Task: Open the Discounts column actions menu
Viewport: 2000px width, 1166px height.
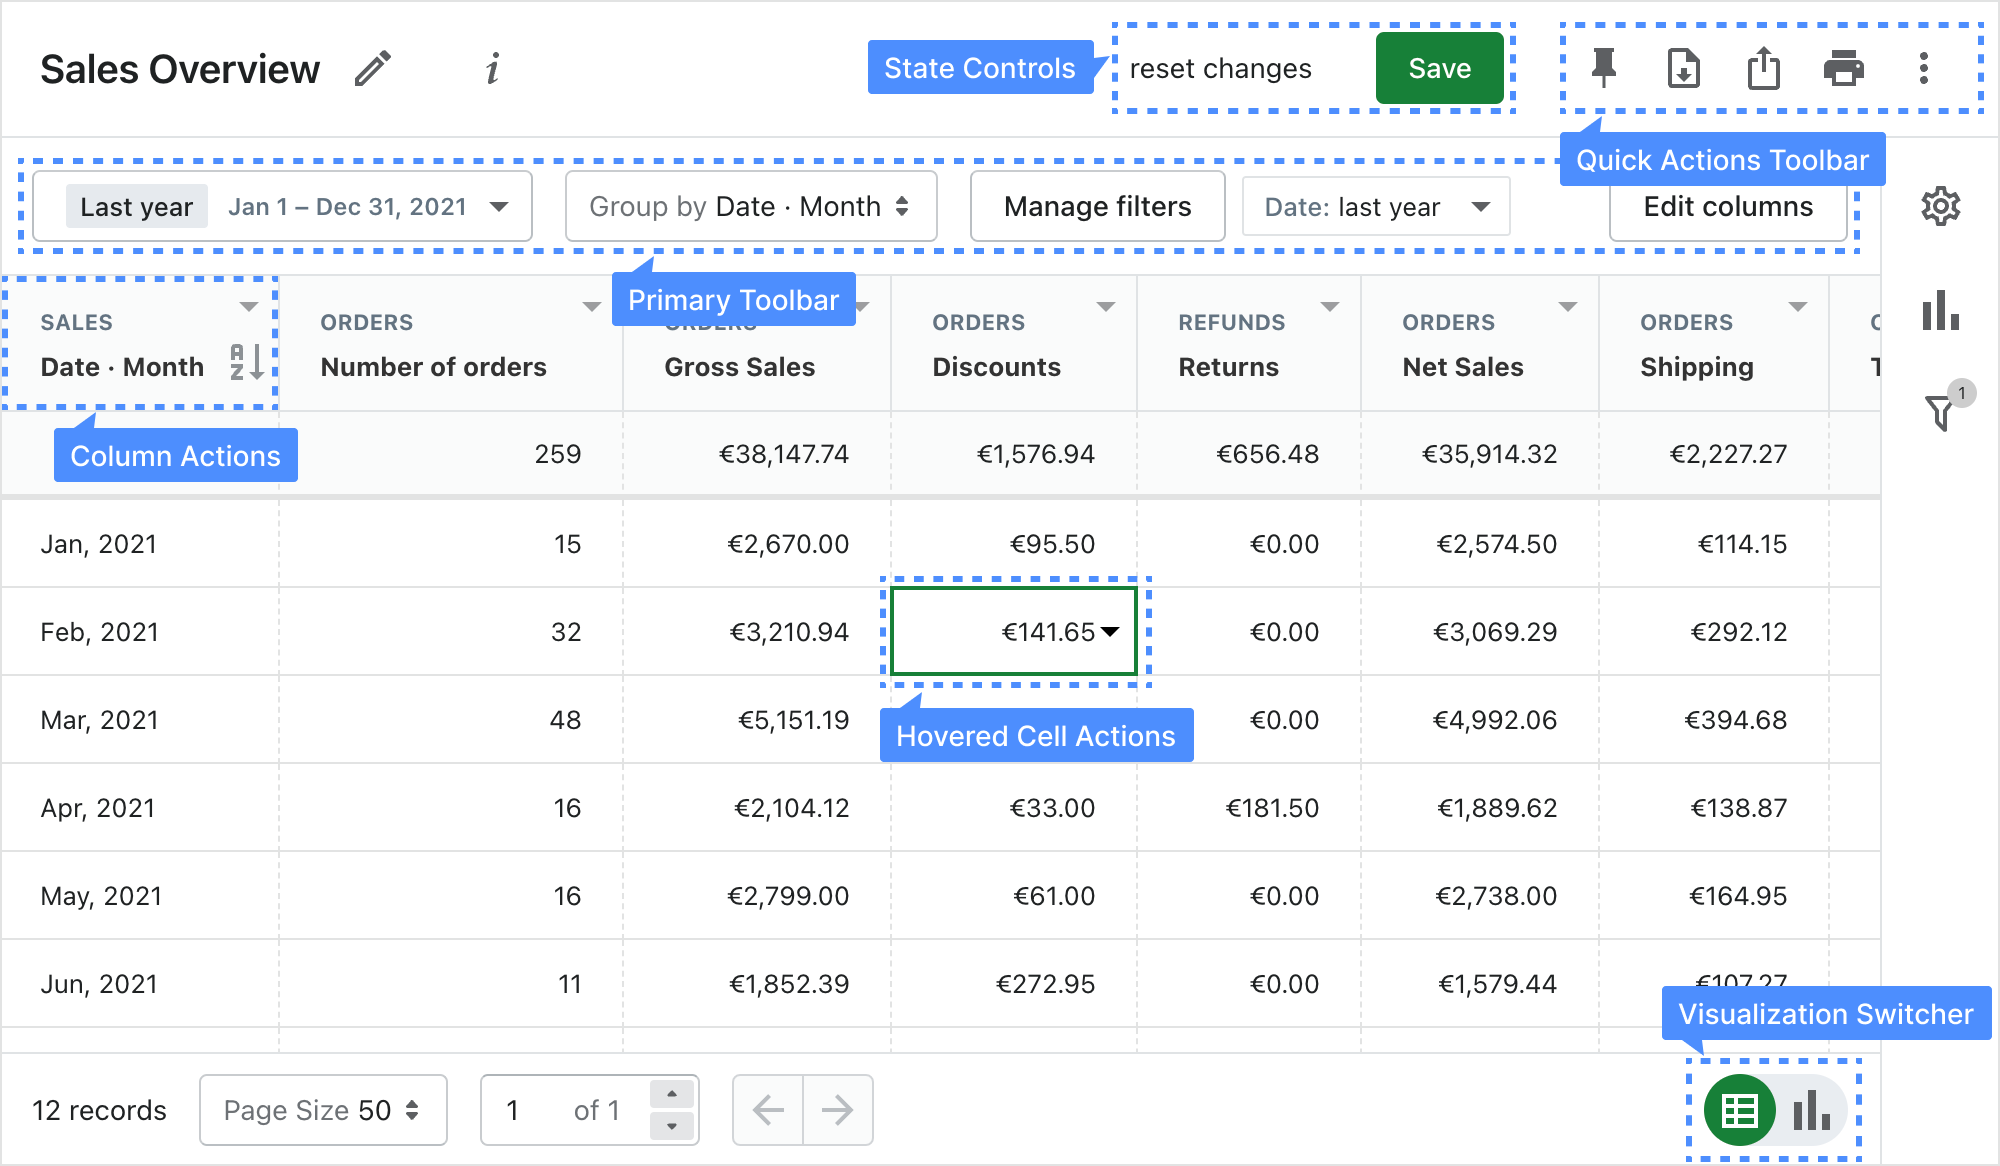Action: point(1106,308)
